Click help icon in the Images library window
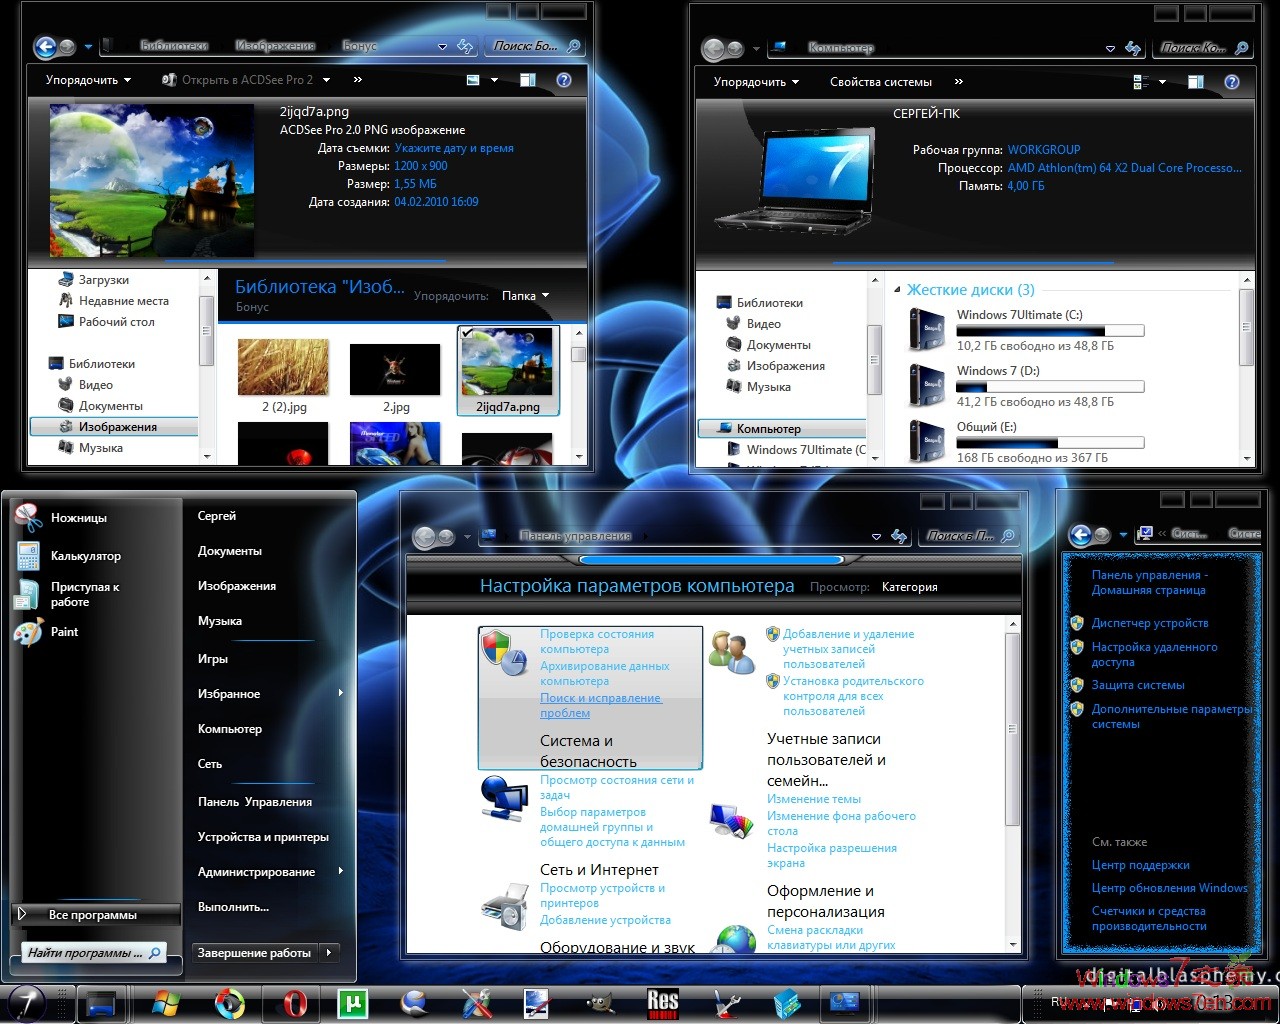 point(564,80)
